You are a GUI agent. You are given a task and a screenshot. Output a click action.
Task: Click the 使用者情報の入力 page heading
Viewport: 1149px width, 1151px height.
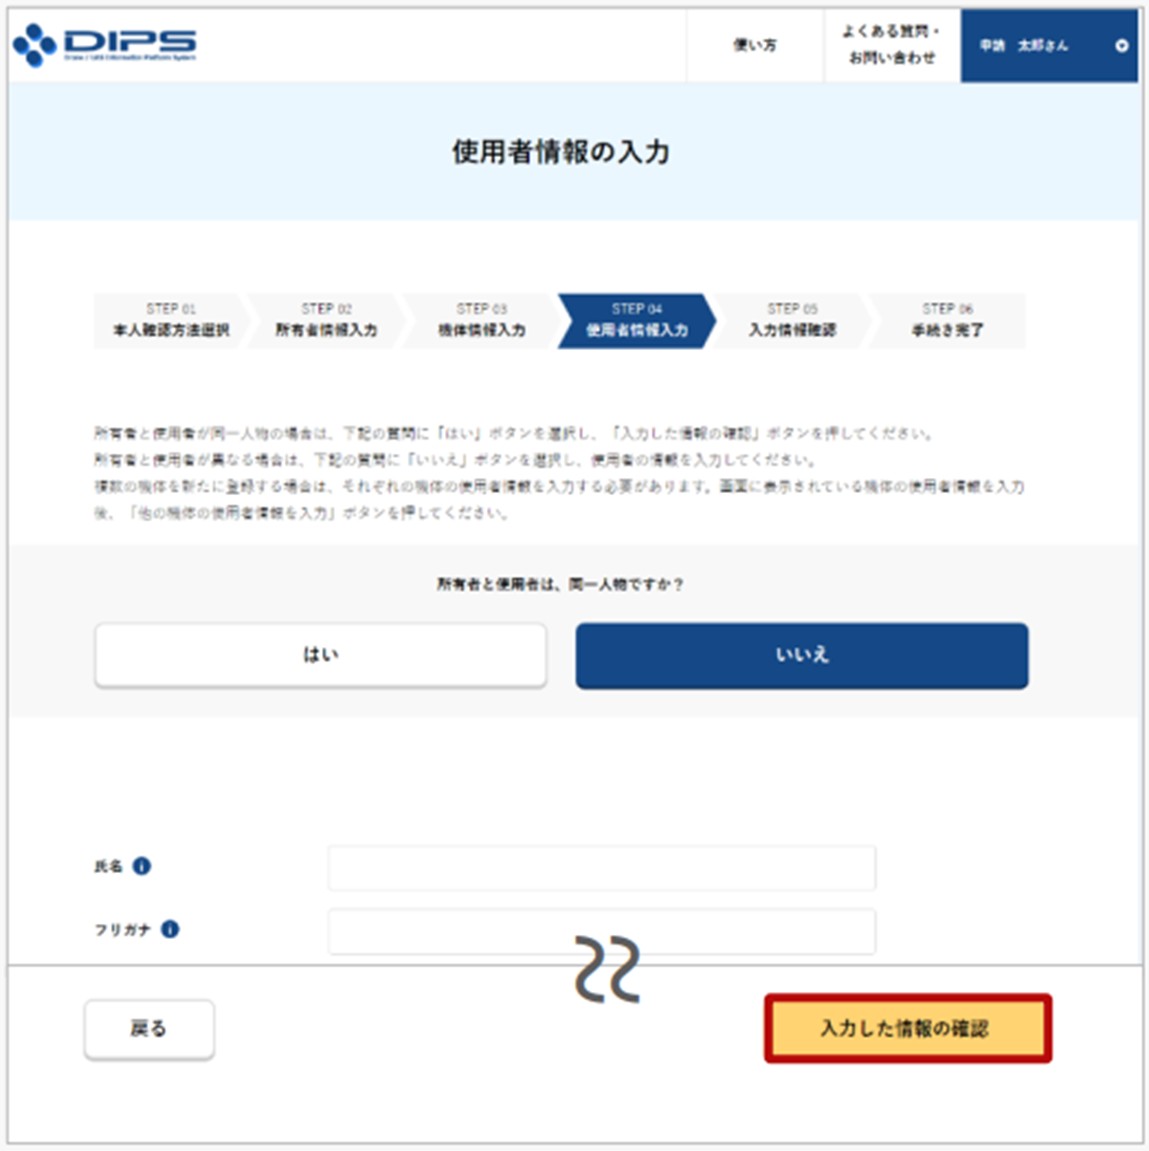click(561, 152)
